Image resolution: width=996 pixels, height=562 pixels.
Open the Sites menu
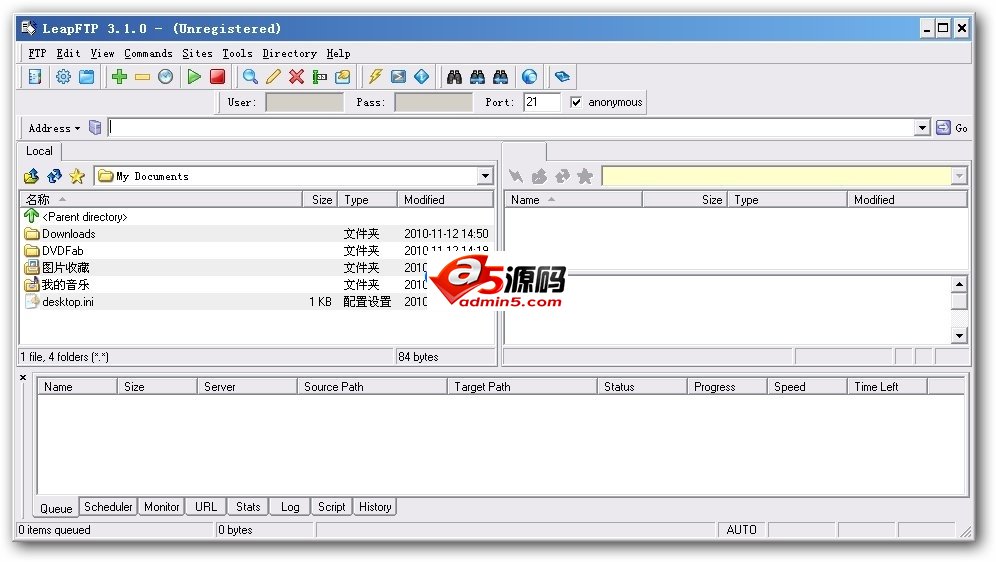coord(197,53)
